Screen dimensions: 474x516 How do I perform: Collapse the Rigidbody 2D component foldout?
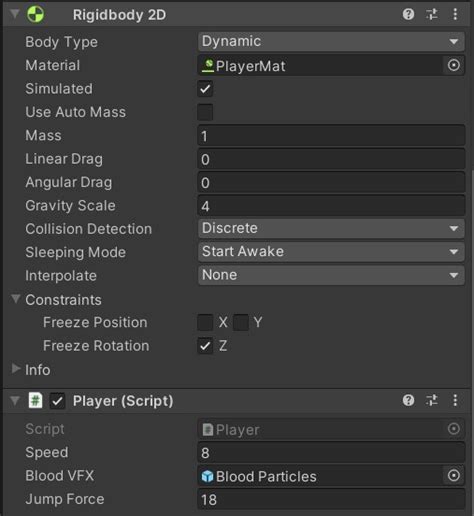[x=15, y=14]
